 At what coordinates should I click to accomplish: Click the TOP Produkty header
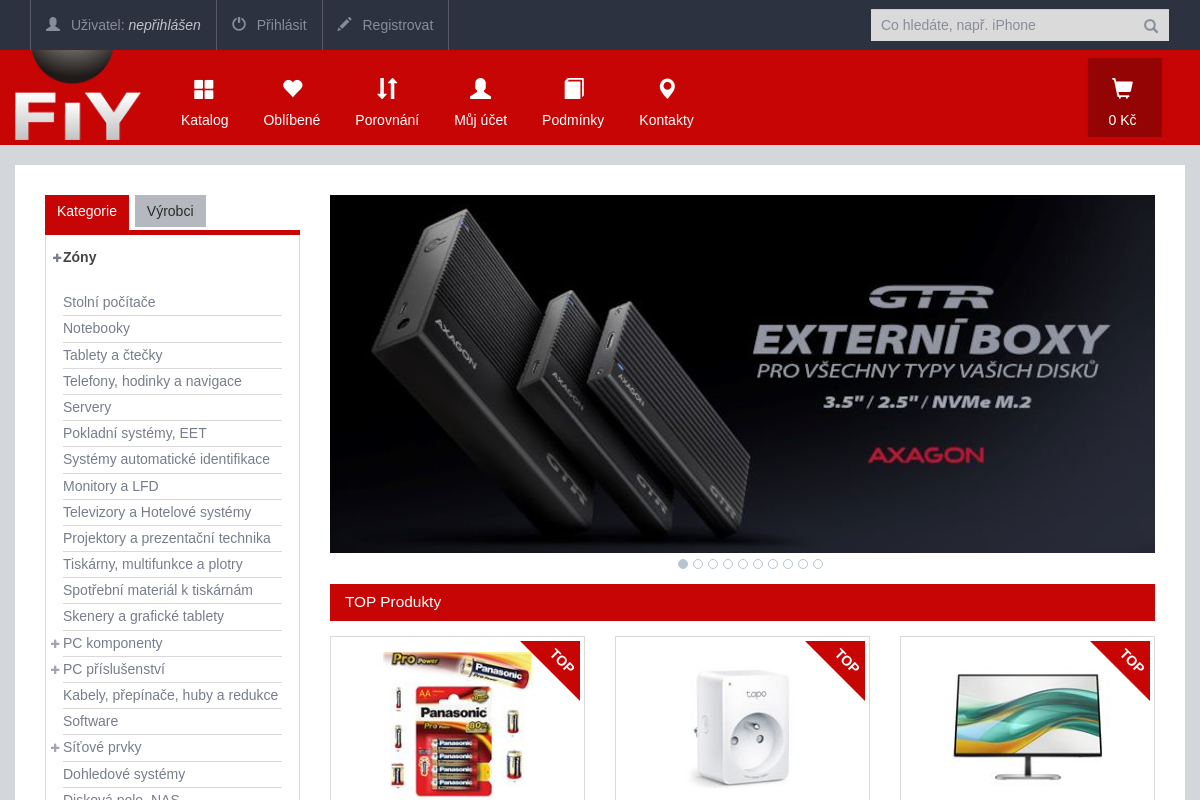coord(742,602)
